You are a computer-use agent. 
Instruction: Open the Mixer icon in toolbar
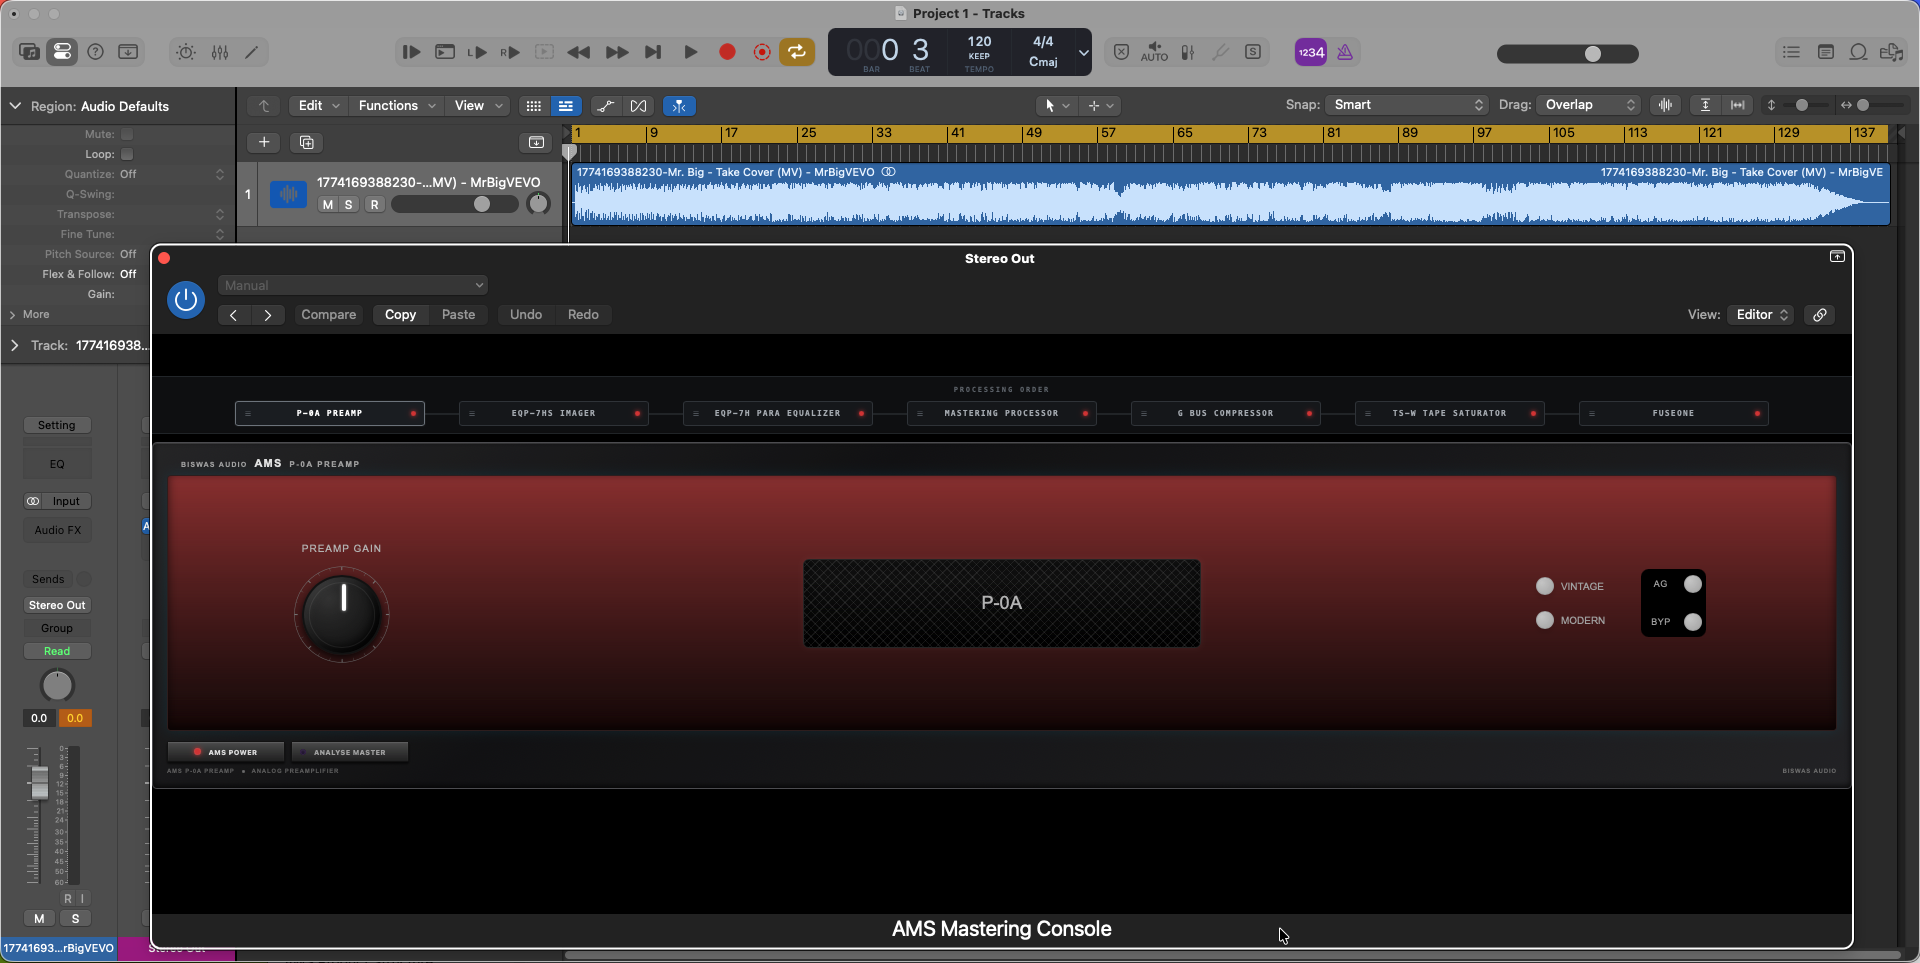pos(220,52)
